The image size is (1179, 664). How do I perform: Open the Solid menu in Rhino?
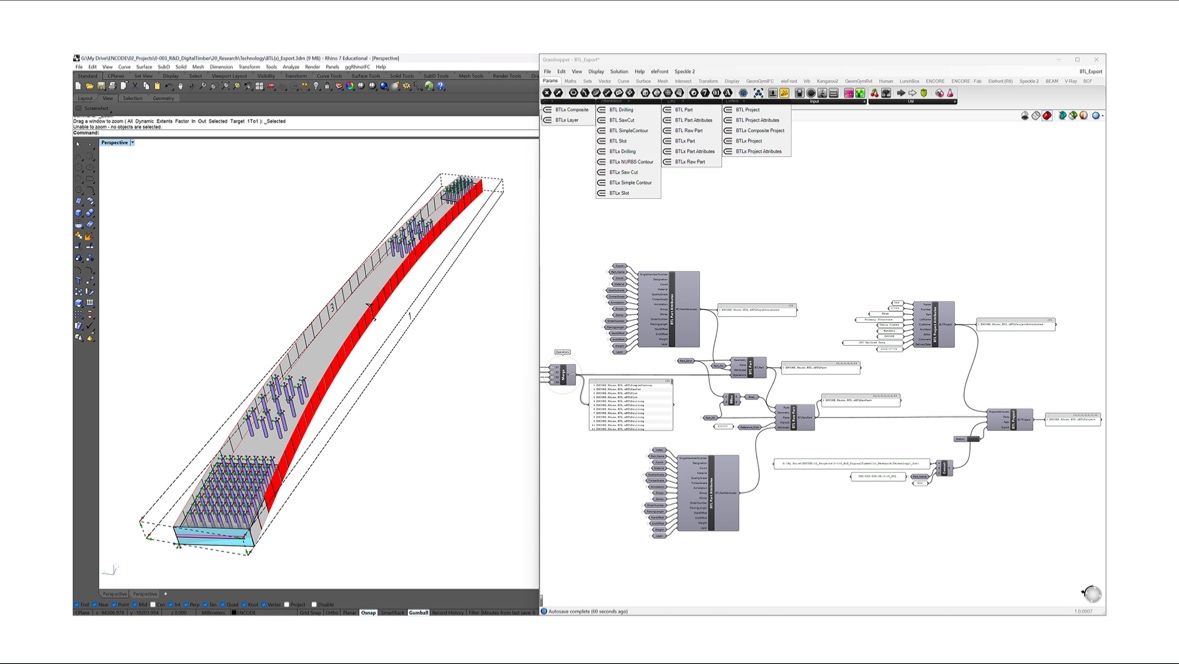coord(180,67)
